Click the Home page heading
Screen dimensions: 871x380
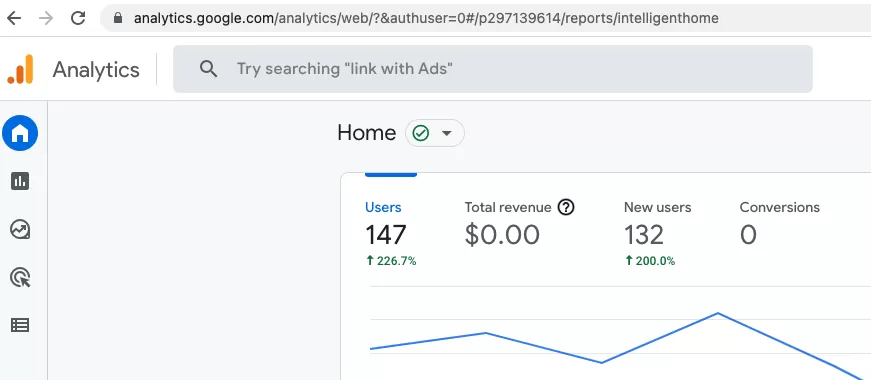click(367, 133)
